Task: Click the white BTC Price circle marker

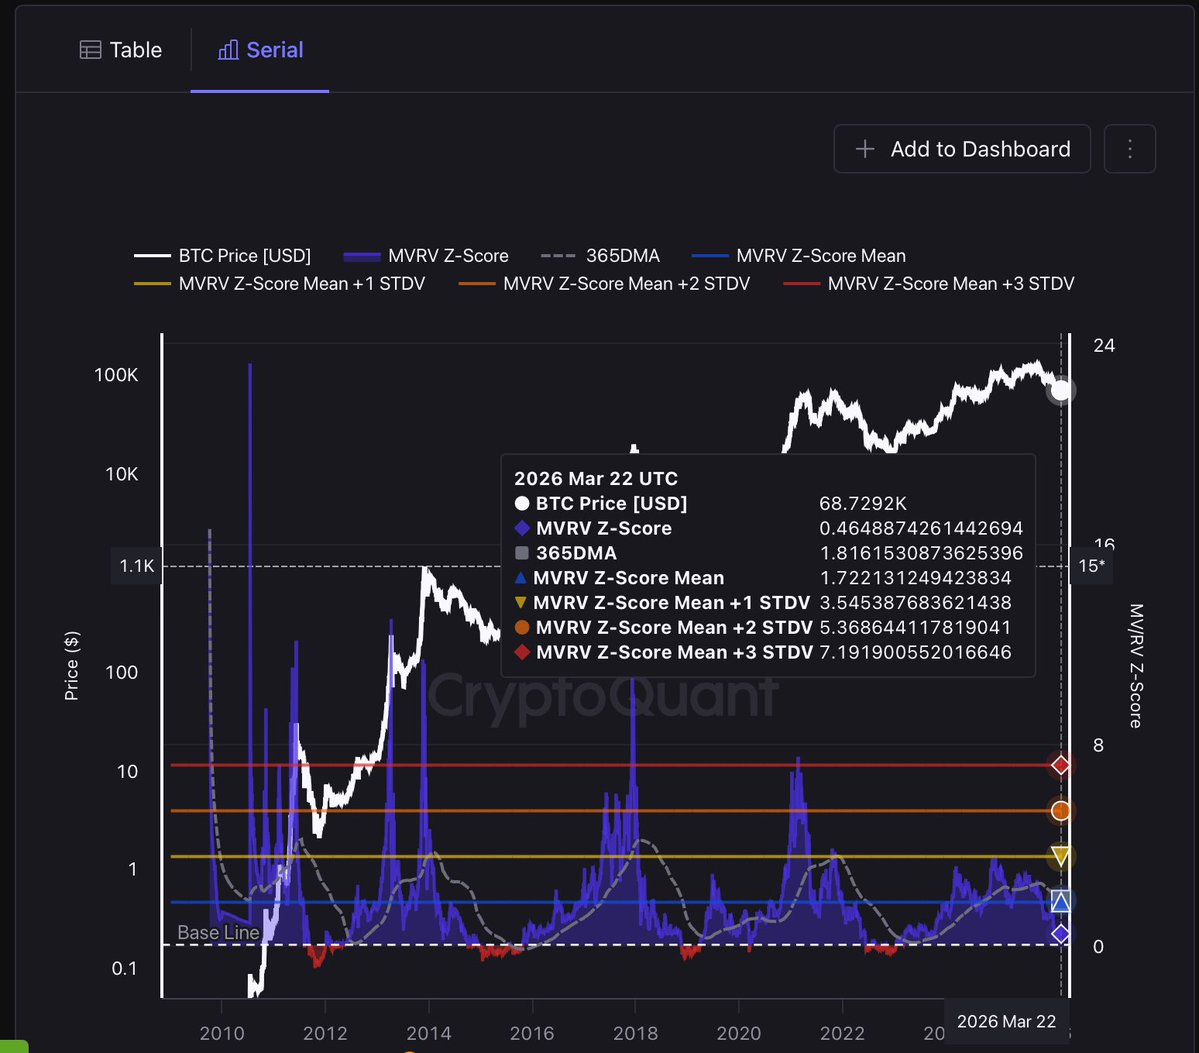Action: tap(1060, 389)
